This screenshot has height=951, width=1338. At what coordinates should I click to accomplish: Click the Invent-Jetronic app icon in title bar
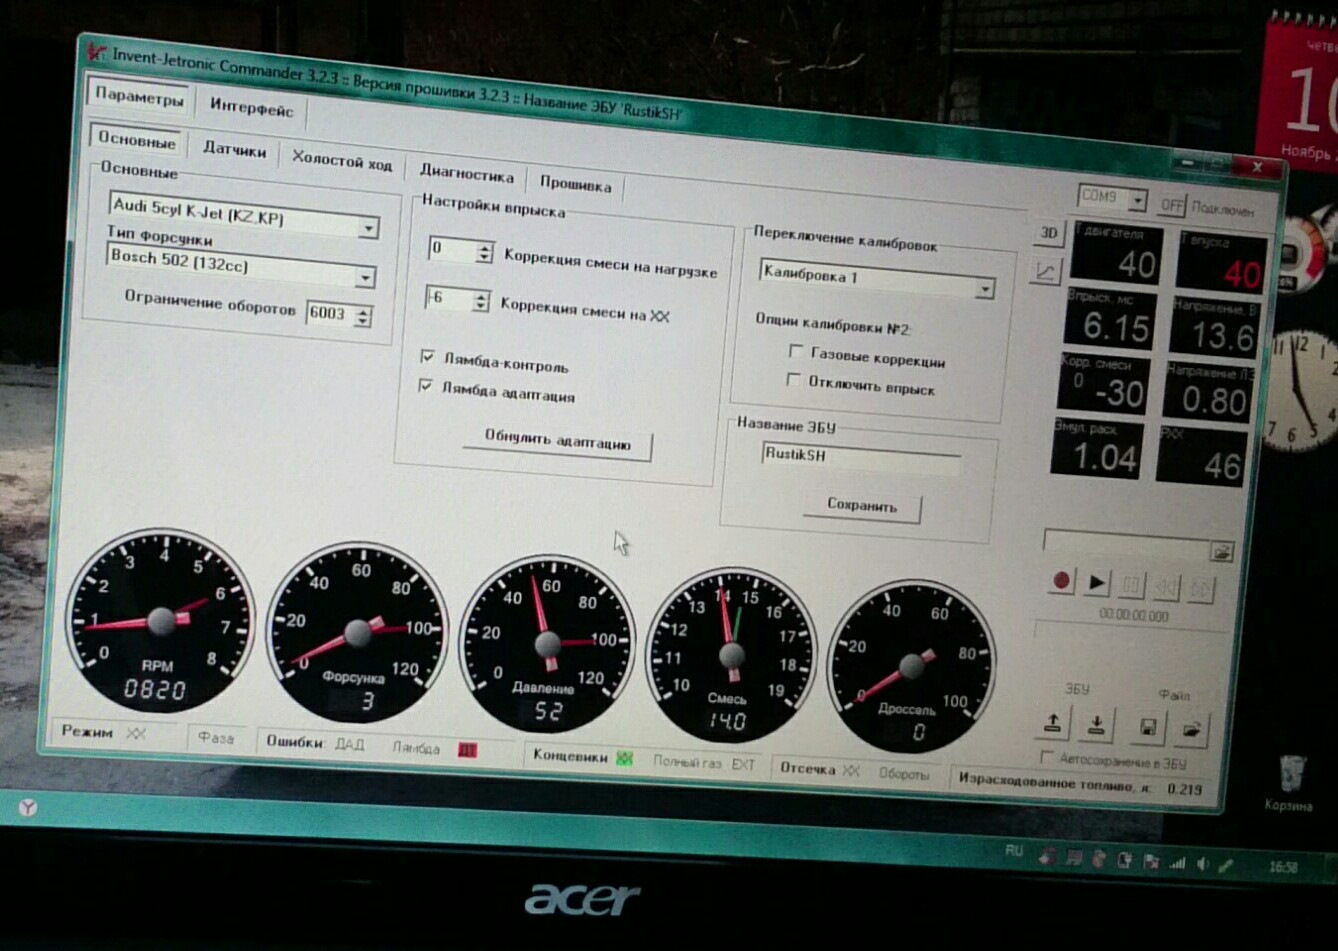click(96, 51)
